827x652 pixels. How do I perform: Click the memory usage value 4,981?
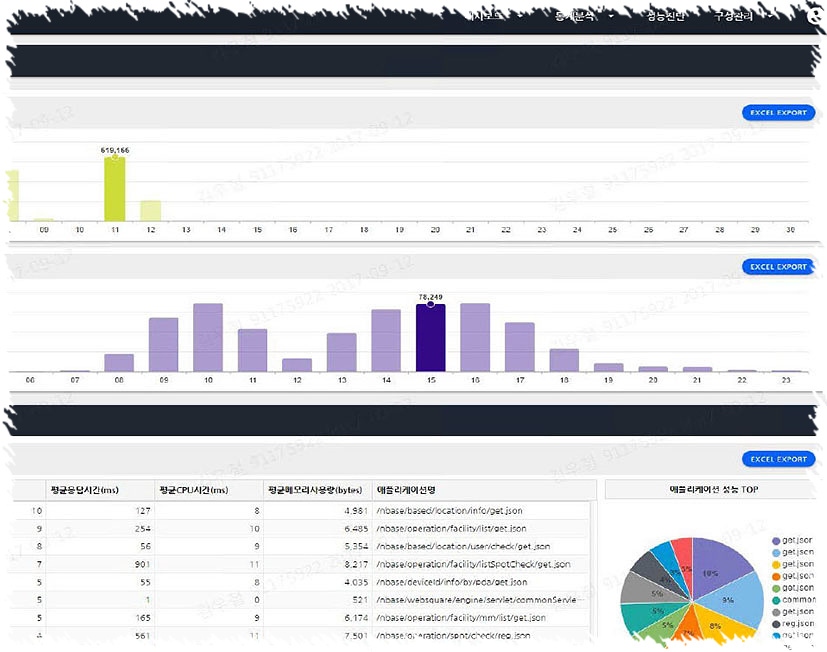(x=356, y=511)
